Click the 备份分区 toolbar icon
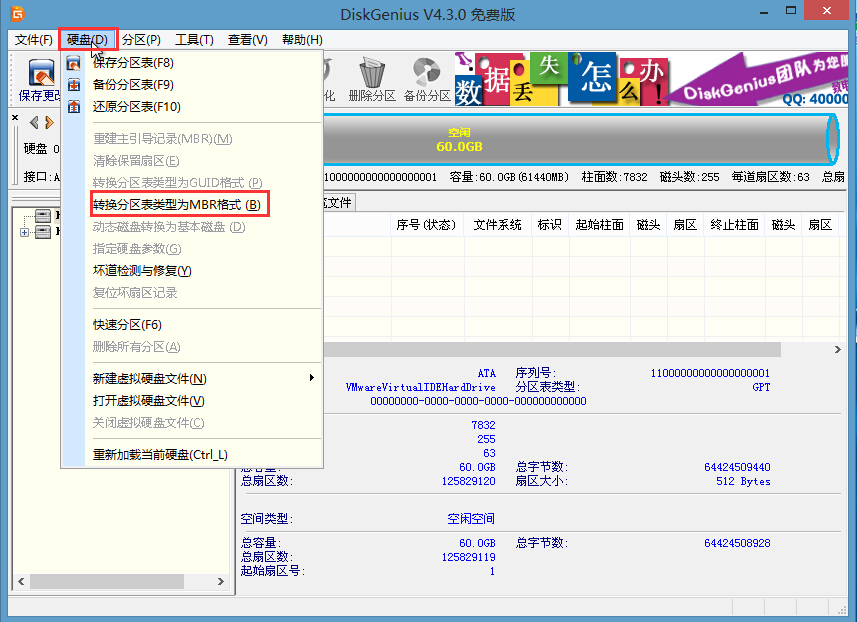The width and height of the screenshot is (857, 622). 426,73
